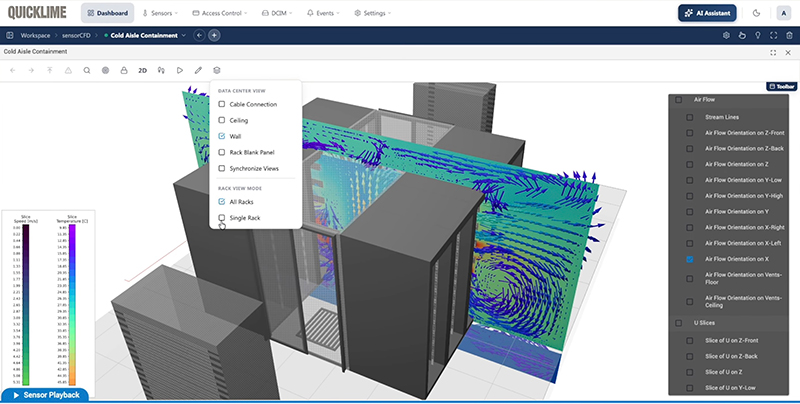Click the Slice Speed color legend bar
This screenshot has height=404, width=800.
(26, 305)
